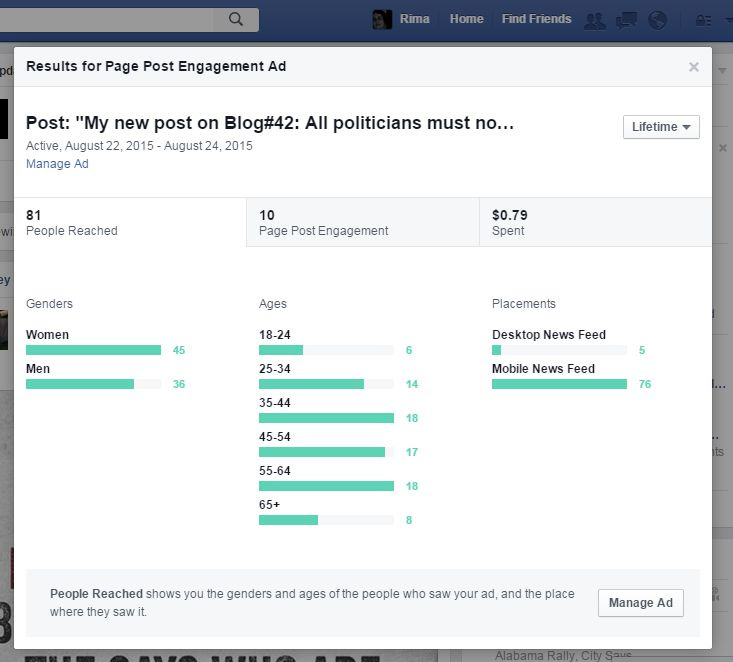The height and width of the screenshot is (662, 733).
Task: Open the notifications globe icon
Action: tap(657, 20)
